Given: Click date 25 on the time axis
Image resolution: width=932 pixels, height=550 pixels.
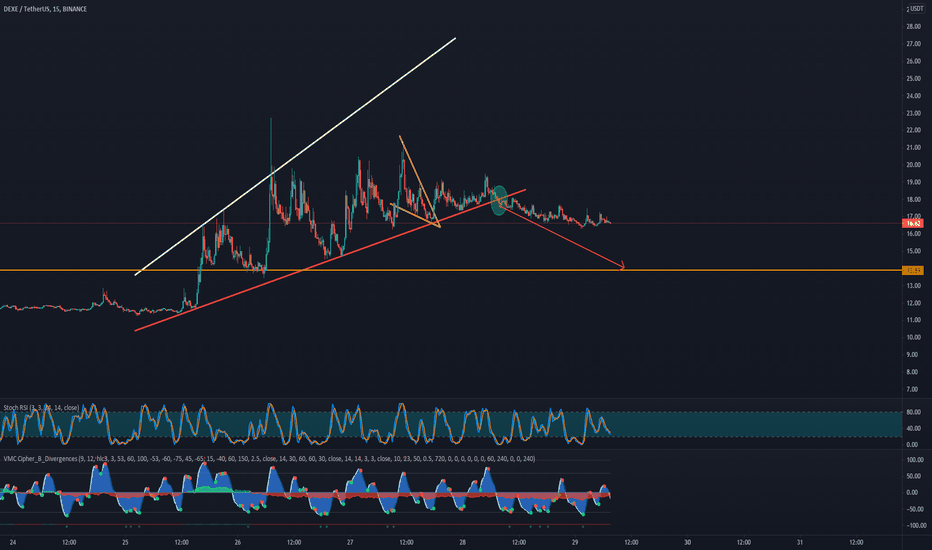Looking at the screenshot, I should pos(125,542).
